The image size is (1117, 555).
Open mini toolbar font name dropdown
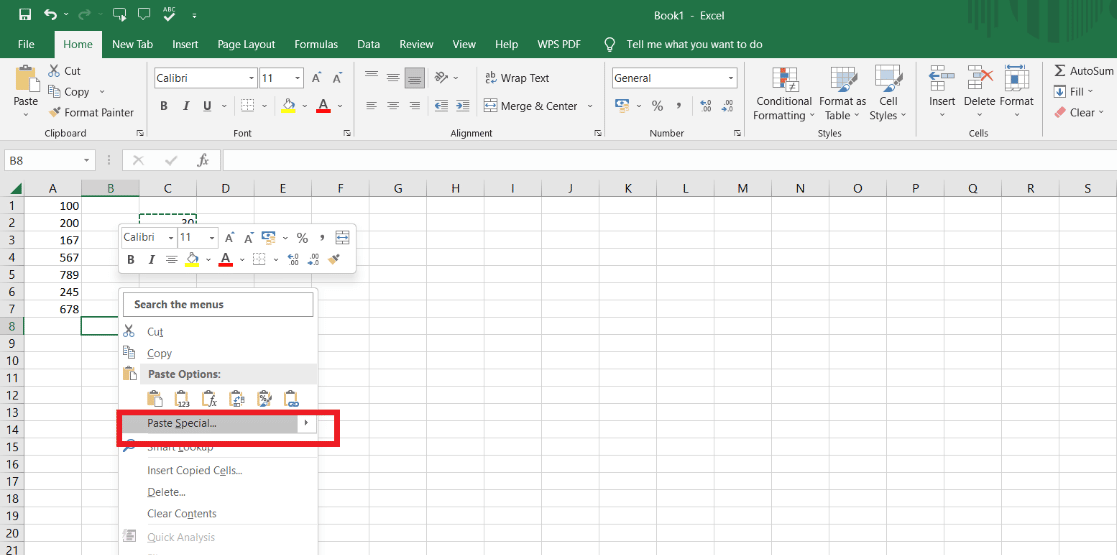[170, 238]
